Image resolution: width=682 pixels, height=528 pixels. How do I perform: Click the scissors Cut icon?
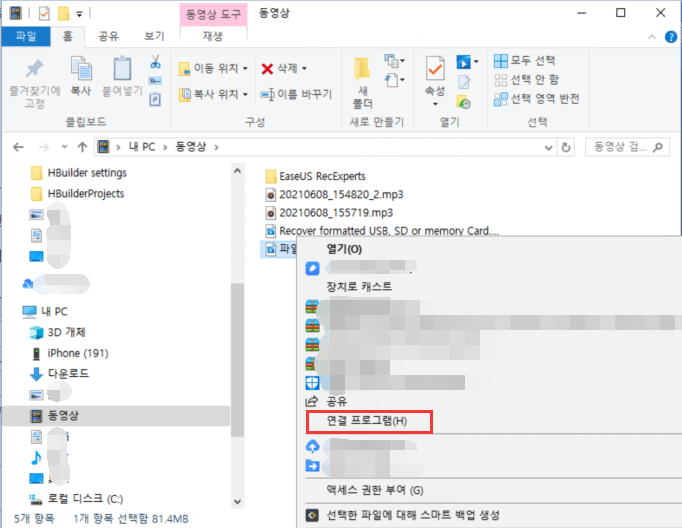[x=155, y=62]
